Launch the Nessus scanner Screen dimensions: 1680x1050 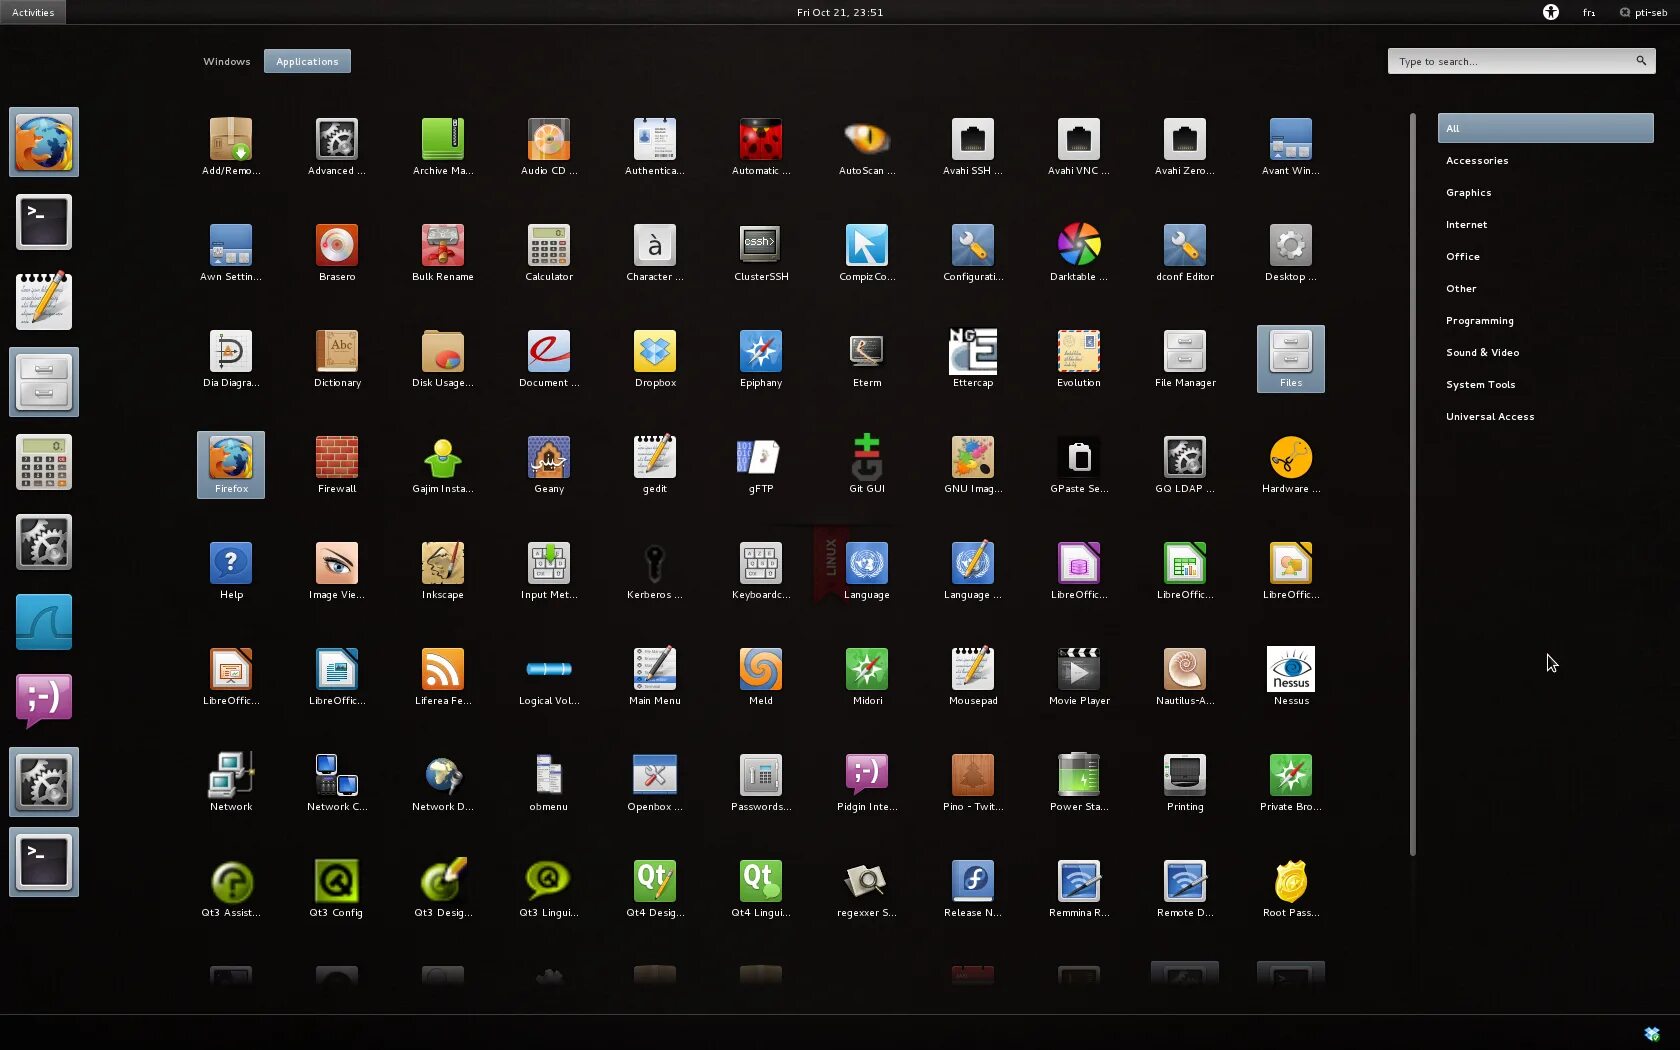pos(1291,677)
